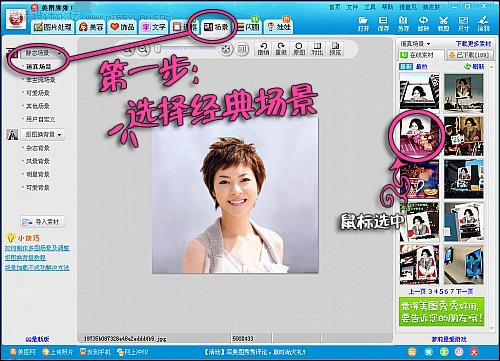Click the 换底 toolbar icon
This screenshot has height=361, width=500.
click(x=335, y=49)
